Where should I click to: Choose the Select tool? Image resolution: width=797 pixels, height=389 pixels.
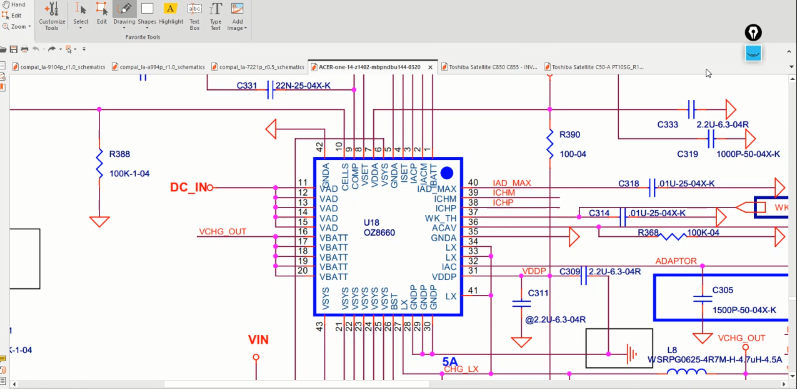pos(81,15)
